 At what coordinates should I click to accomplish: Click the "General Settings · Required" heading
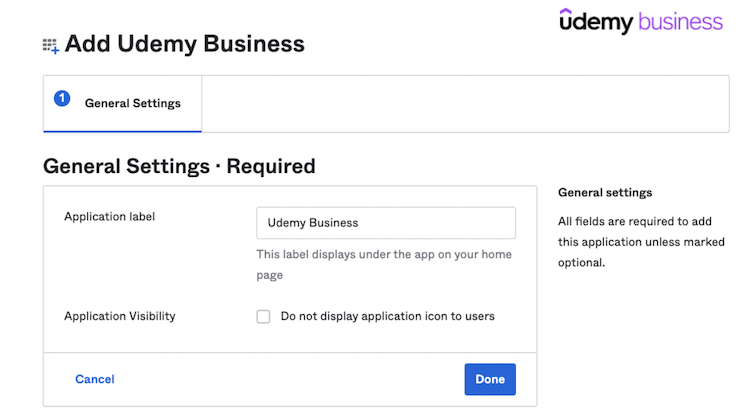[x=179, y=166]
